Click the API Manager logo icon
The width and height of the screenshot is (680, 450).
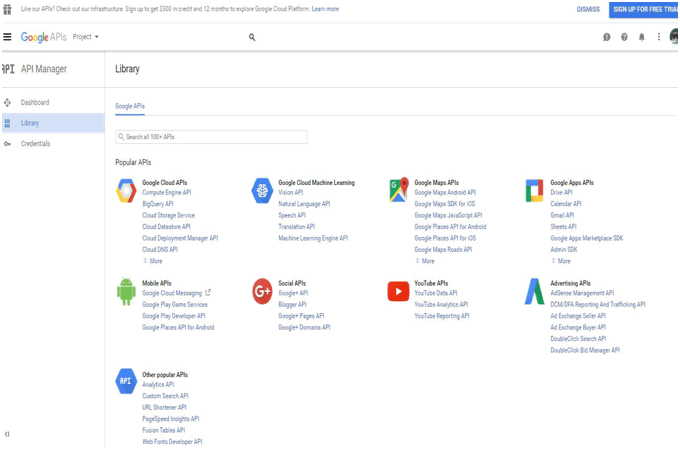[x=8, y=69]
